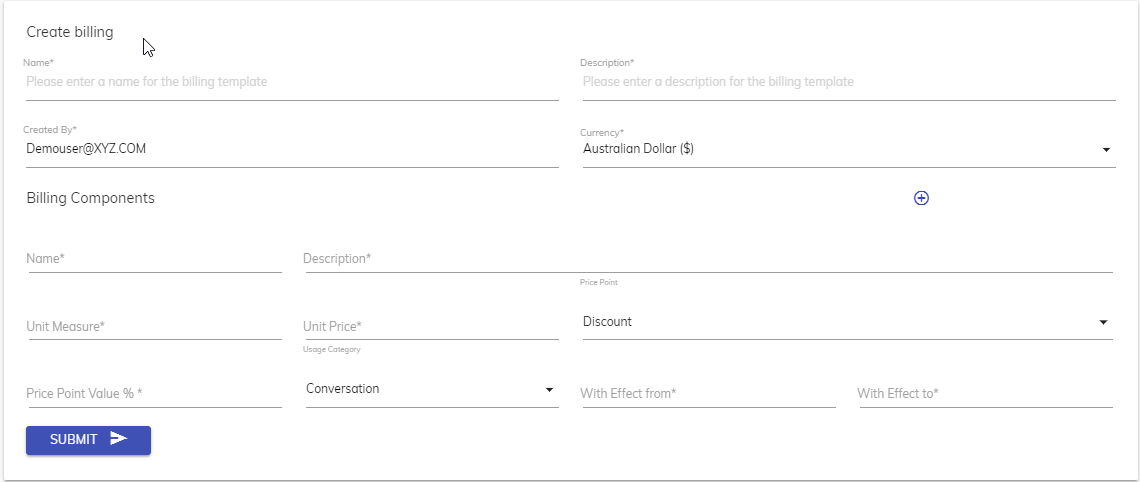Click into the Unit Price field
The height and width of the screenshot is (482, 1140).
[x=430, y=327]
